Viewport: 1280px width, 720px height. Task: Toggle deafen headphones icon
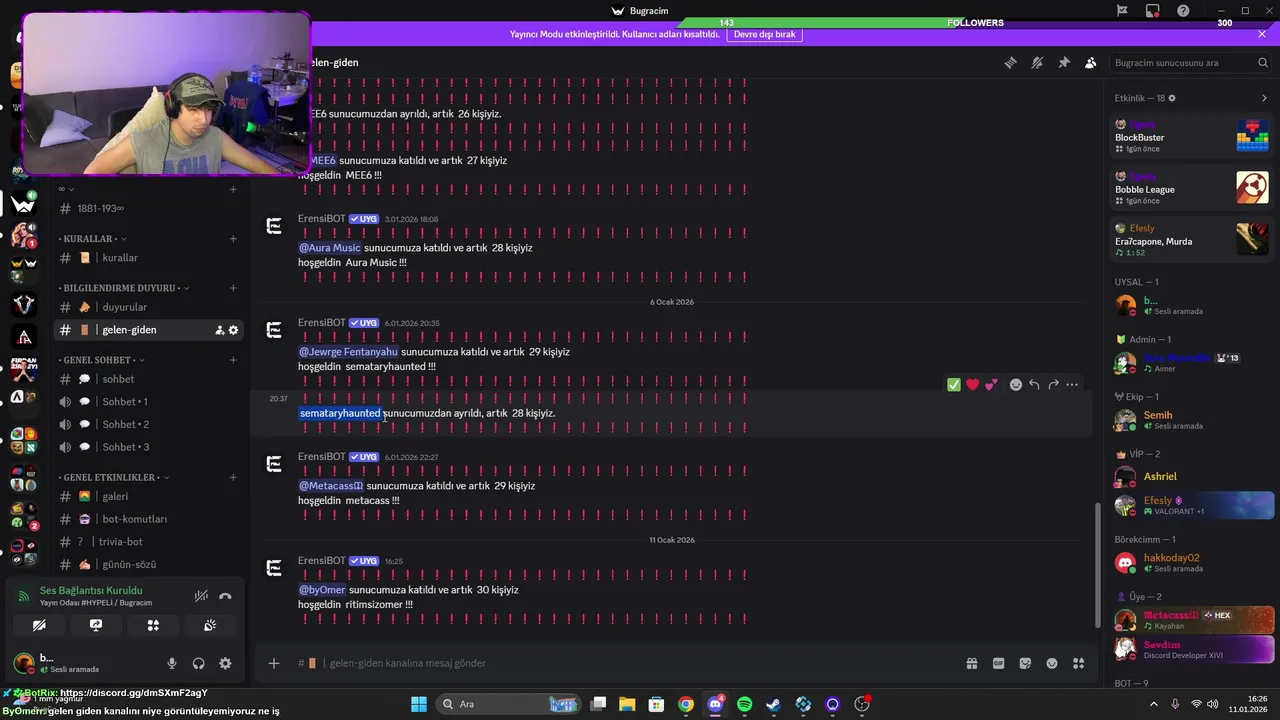click(x=198, y=663)
